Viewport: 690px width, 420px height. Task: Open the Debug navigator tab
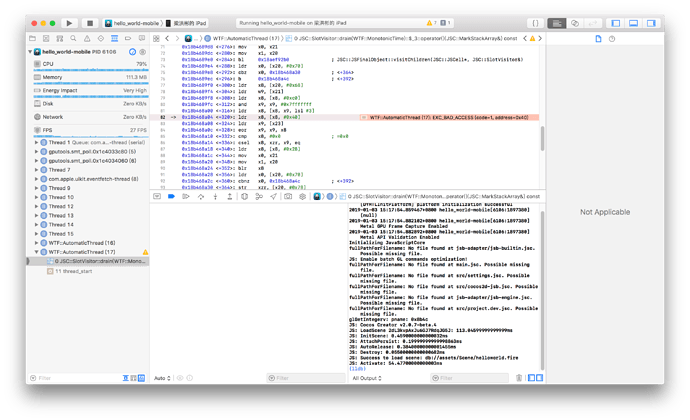pos(114,38)
